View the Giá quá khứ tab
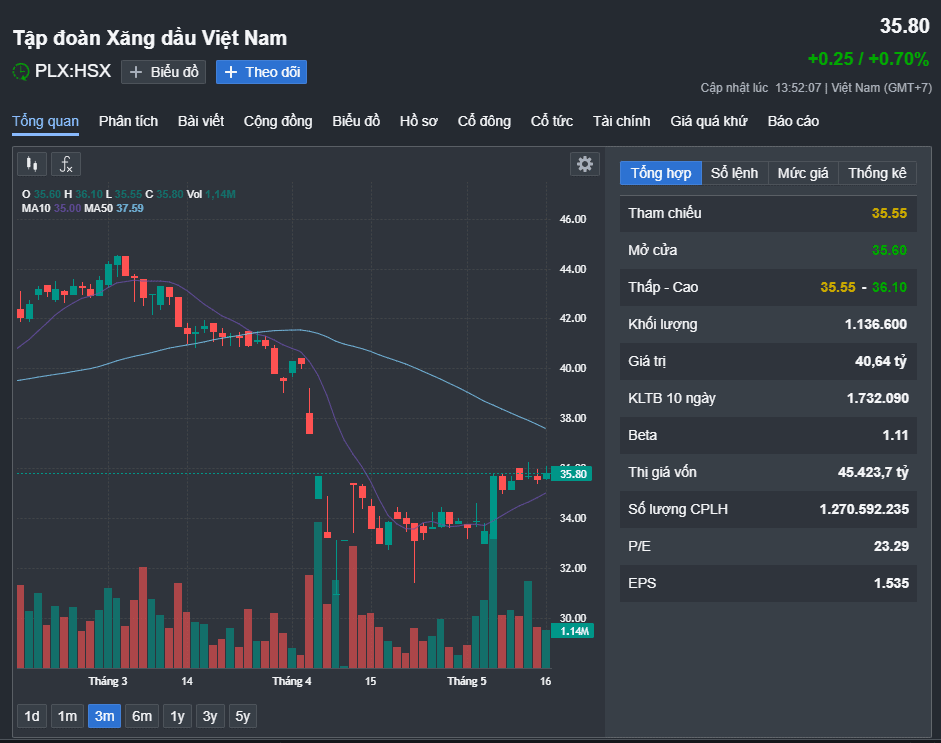The image size is (941, 743). pyautogui.click(x=709, y=121)
